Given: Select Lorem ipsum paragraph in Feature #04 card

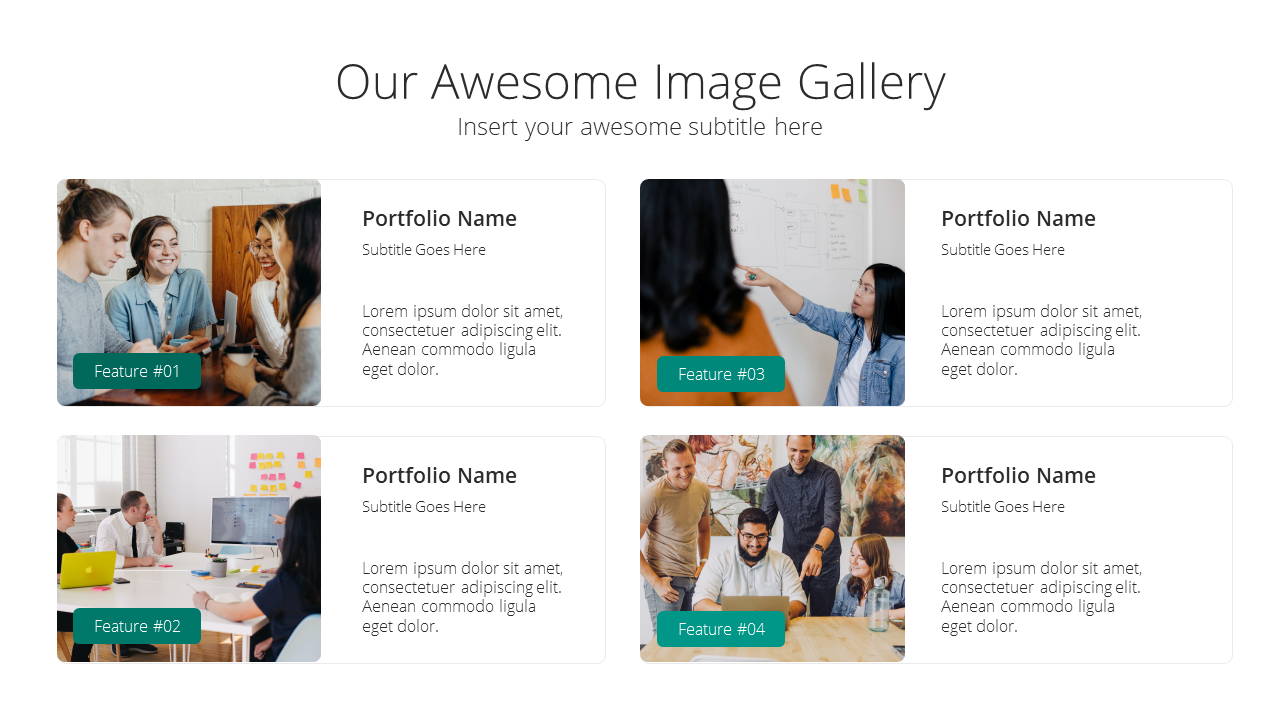Looking at the screenshot, I should 1041,597.
